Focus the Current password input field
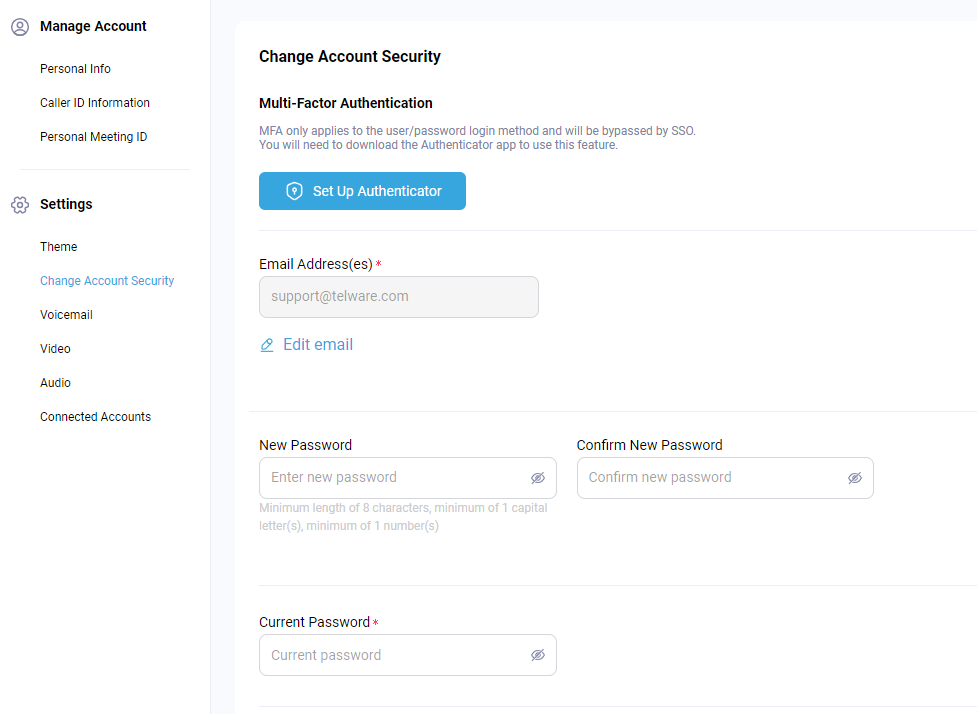The image size is (977, 714). pyautogui.click(x=407, y=655)
